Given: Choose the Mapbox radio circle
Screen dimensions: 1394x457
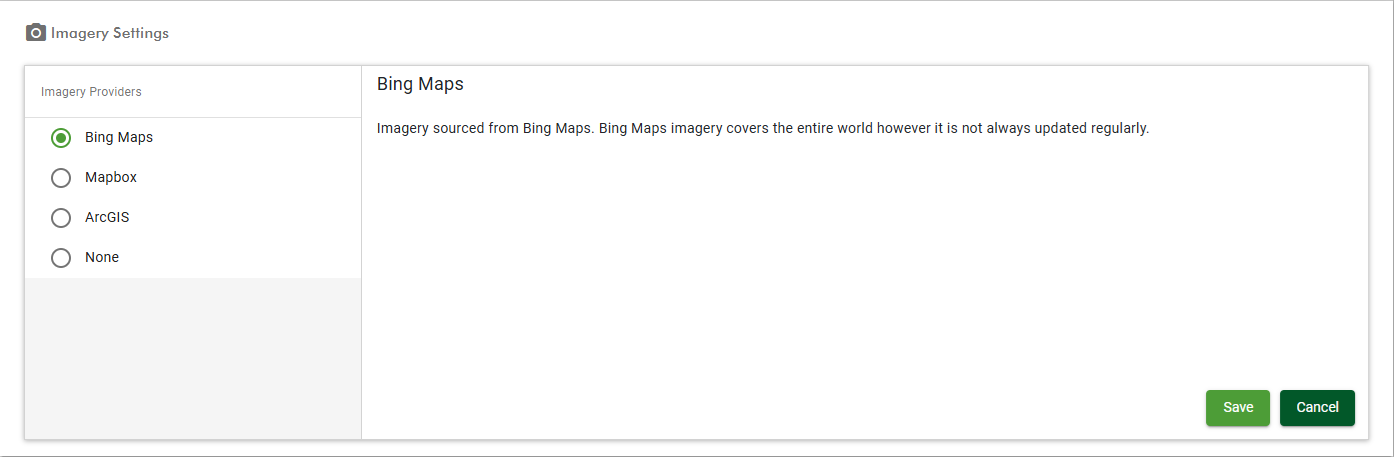Looking at the screenshot, I should 61,177.
